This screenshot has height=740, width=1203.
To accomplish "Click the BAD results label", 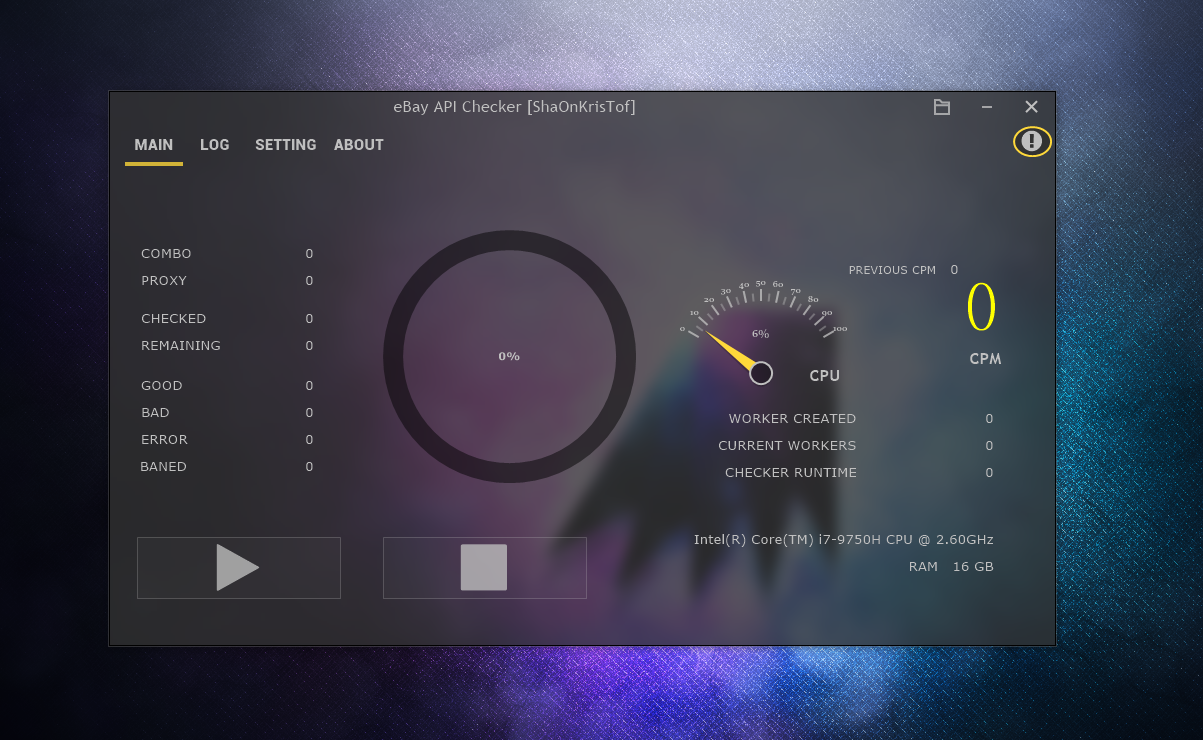I will coord(155,413).
